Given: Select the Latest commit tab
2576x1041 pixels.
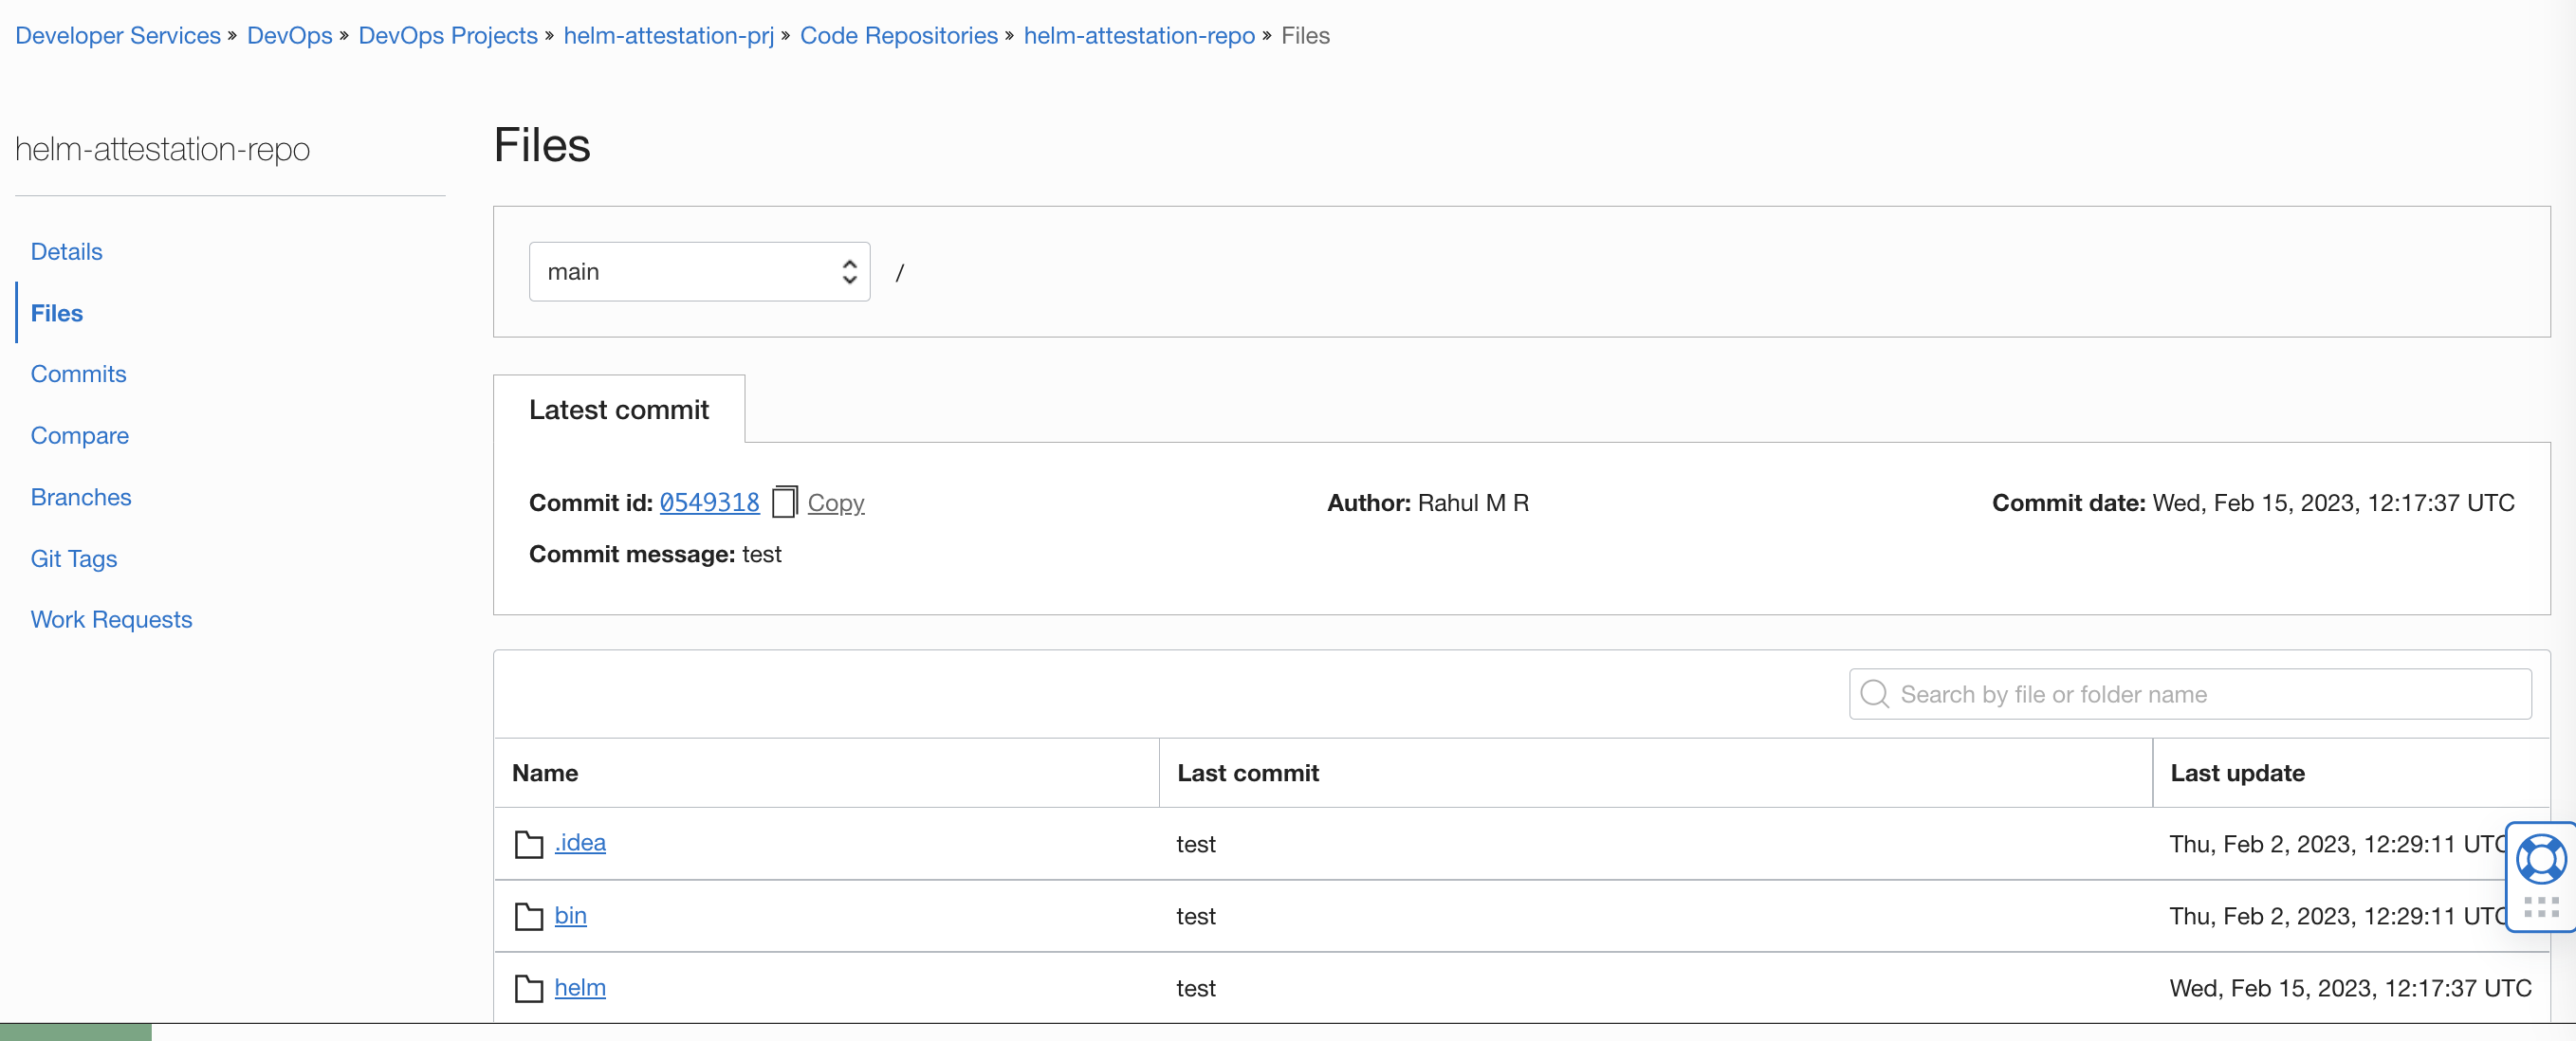Looking at the screenshot, I should 618,410.
